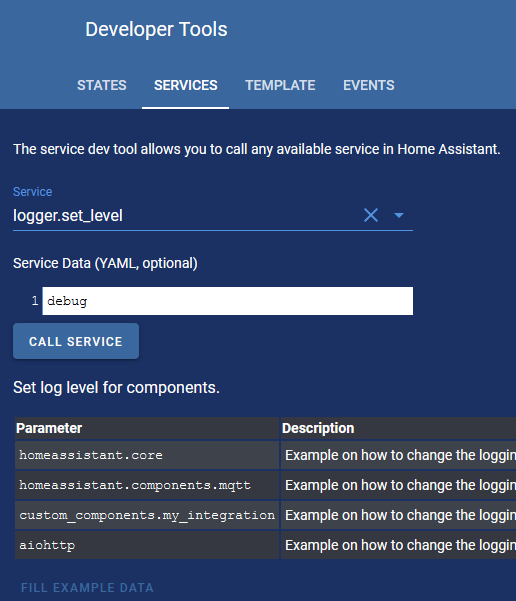Screen dimensions: 516x601
Task: Click the description for custom_components.my_integration row
Action: coord(400,515)
